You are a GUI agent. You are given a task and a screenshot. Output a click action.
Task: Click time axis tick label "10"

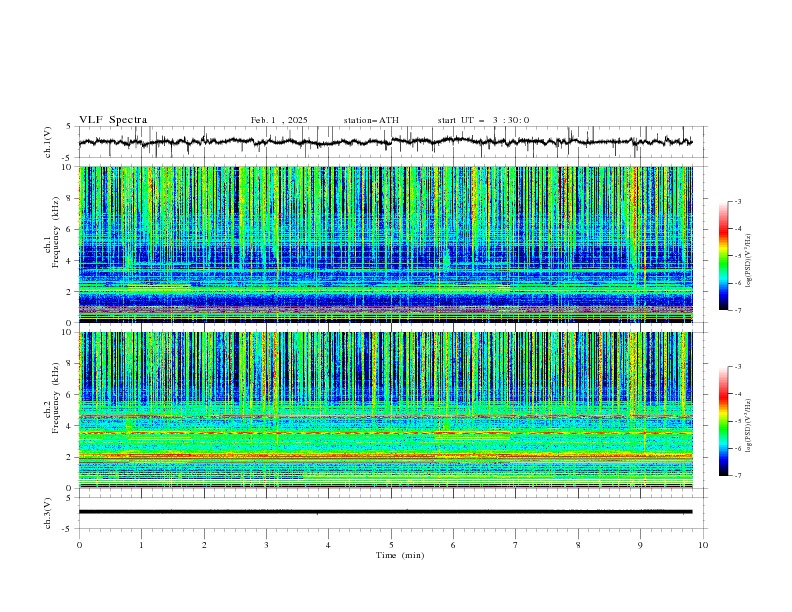pos(703,545)
